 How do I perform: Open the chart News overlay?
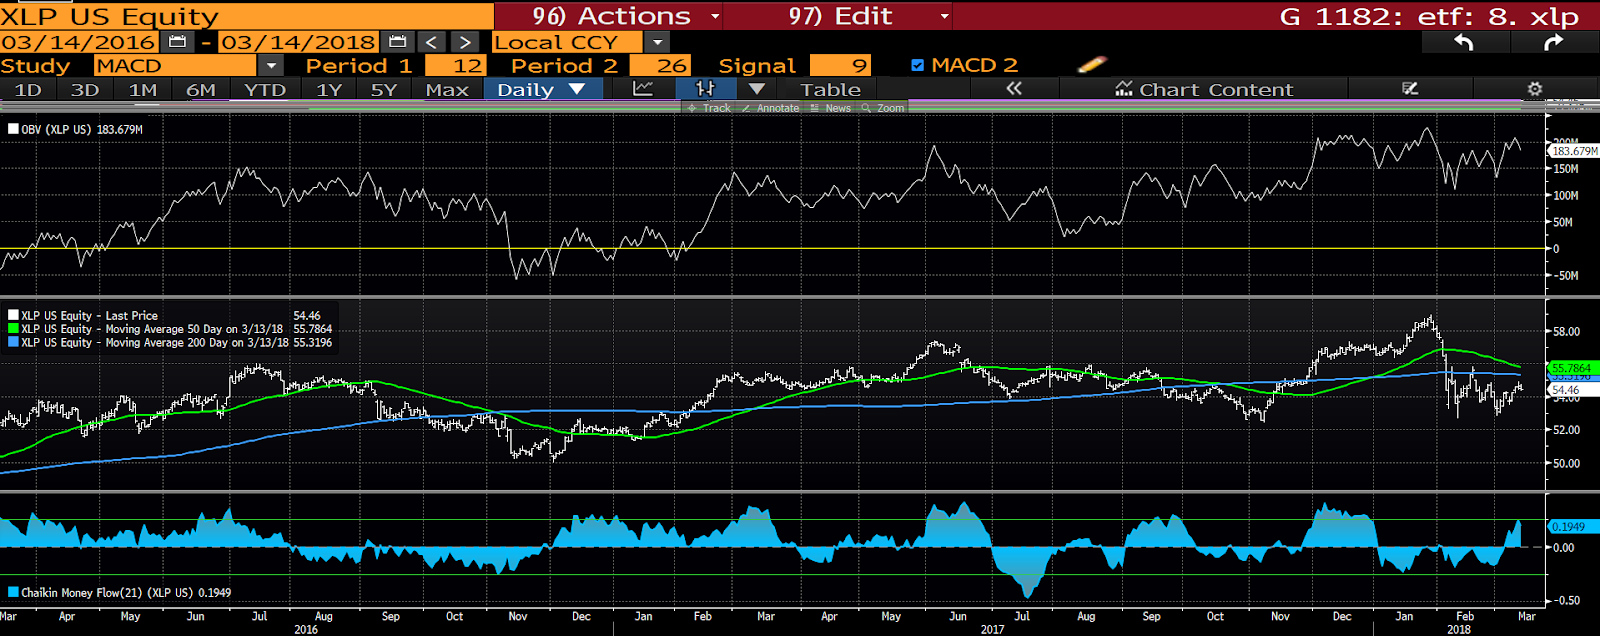pos(831,108)
